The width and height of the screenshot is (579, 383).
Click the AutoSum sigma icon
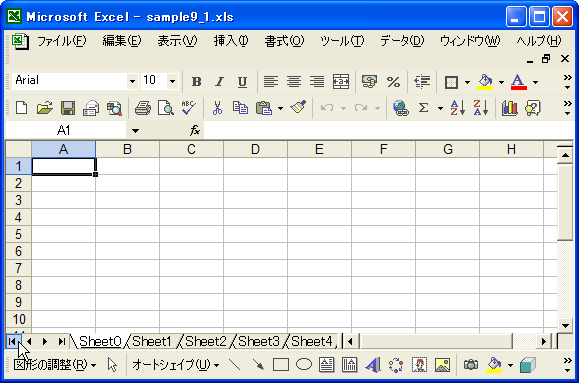(x=424, y=108)
